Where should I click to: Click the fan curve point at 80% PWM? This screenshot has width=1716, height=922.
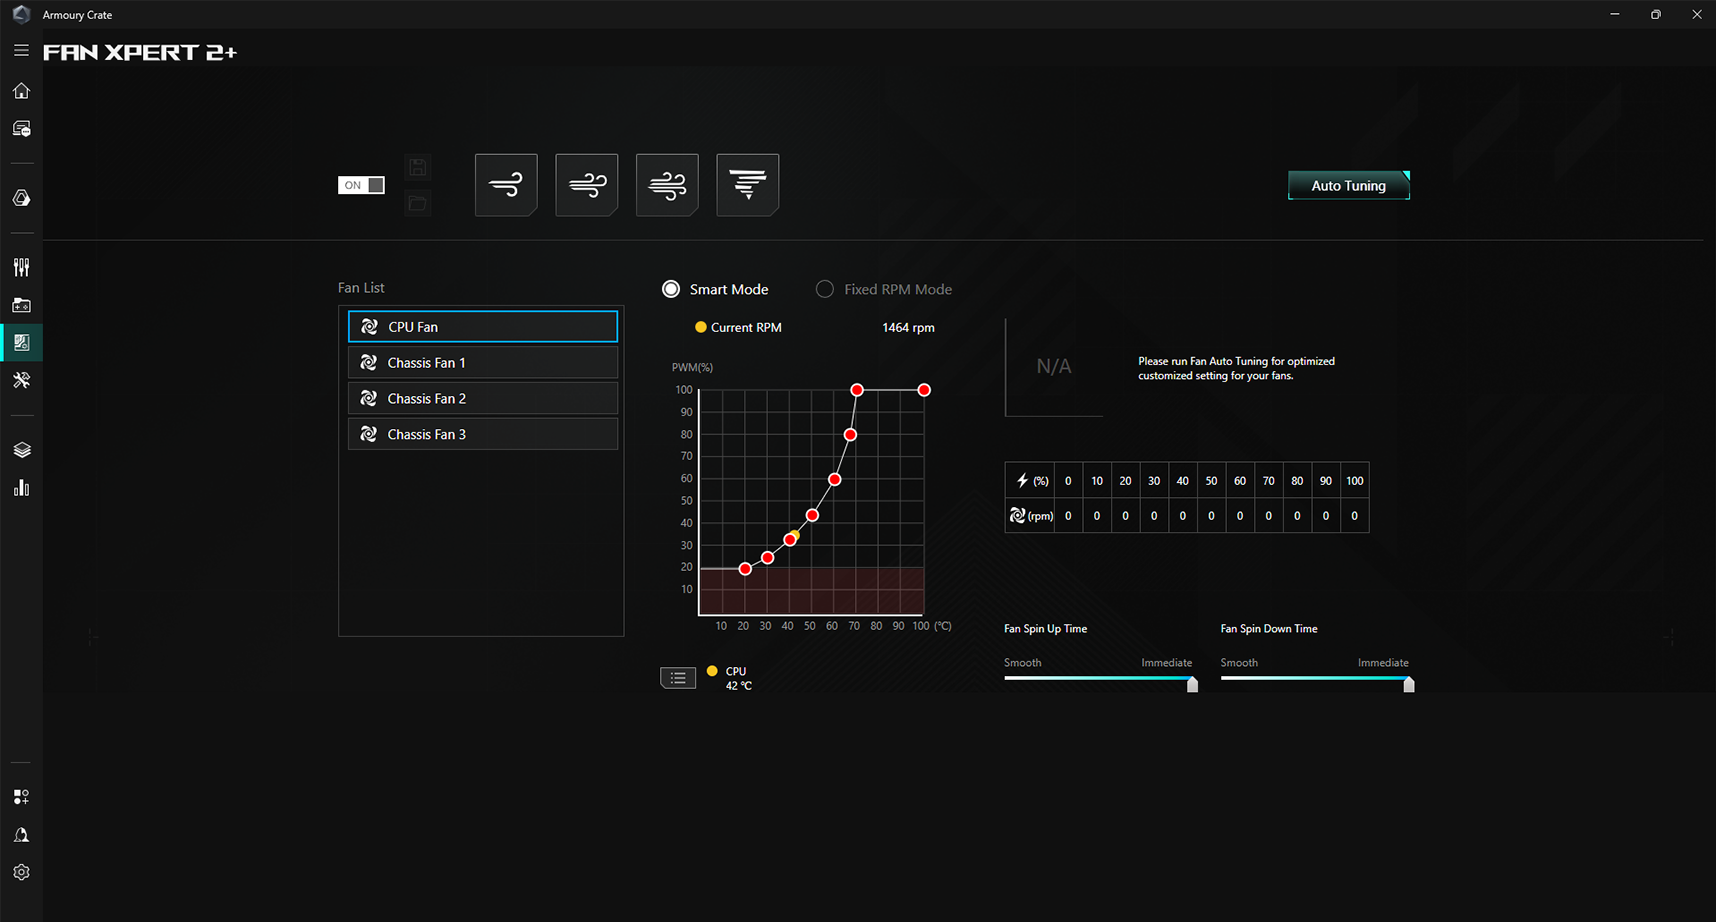(850, 435)
